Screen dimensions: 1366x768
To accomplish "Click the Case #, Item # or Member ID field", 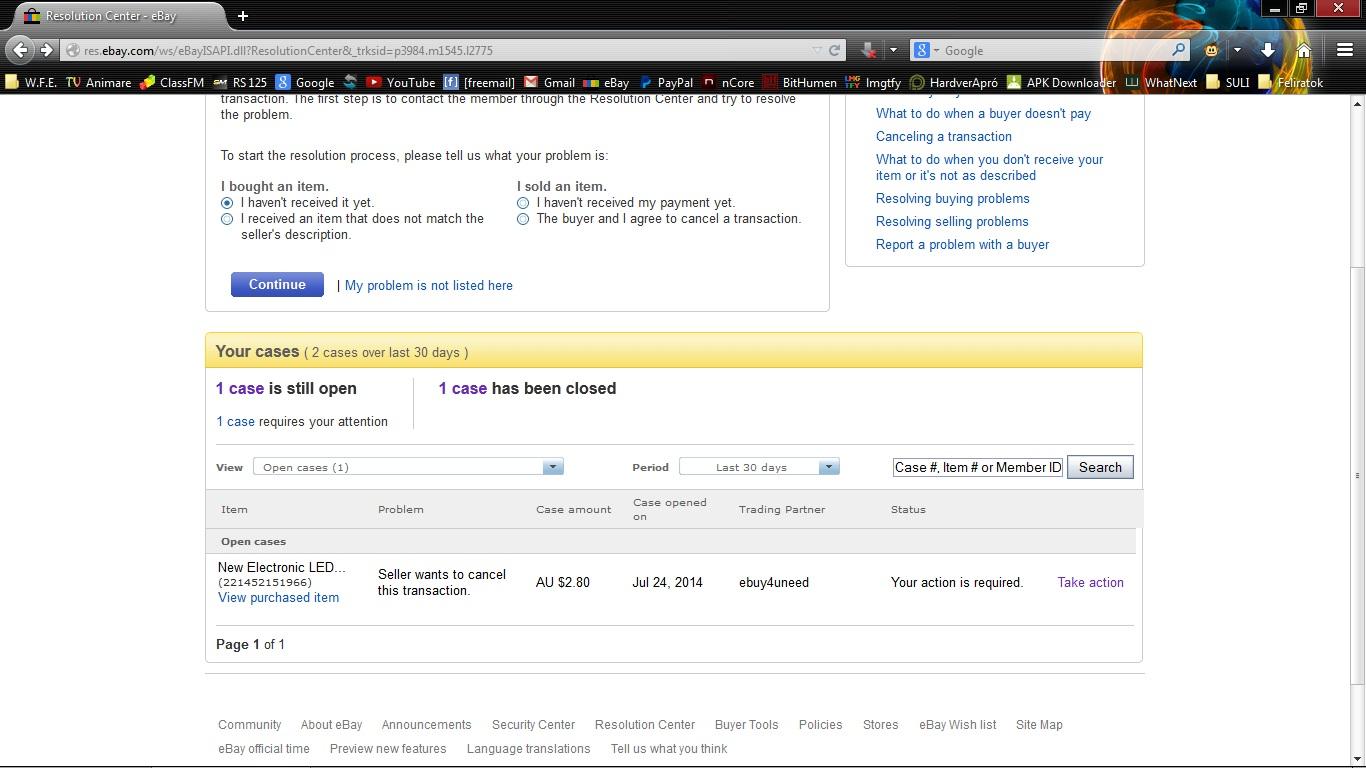I will point(978,467).
